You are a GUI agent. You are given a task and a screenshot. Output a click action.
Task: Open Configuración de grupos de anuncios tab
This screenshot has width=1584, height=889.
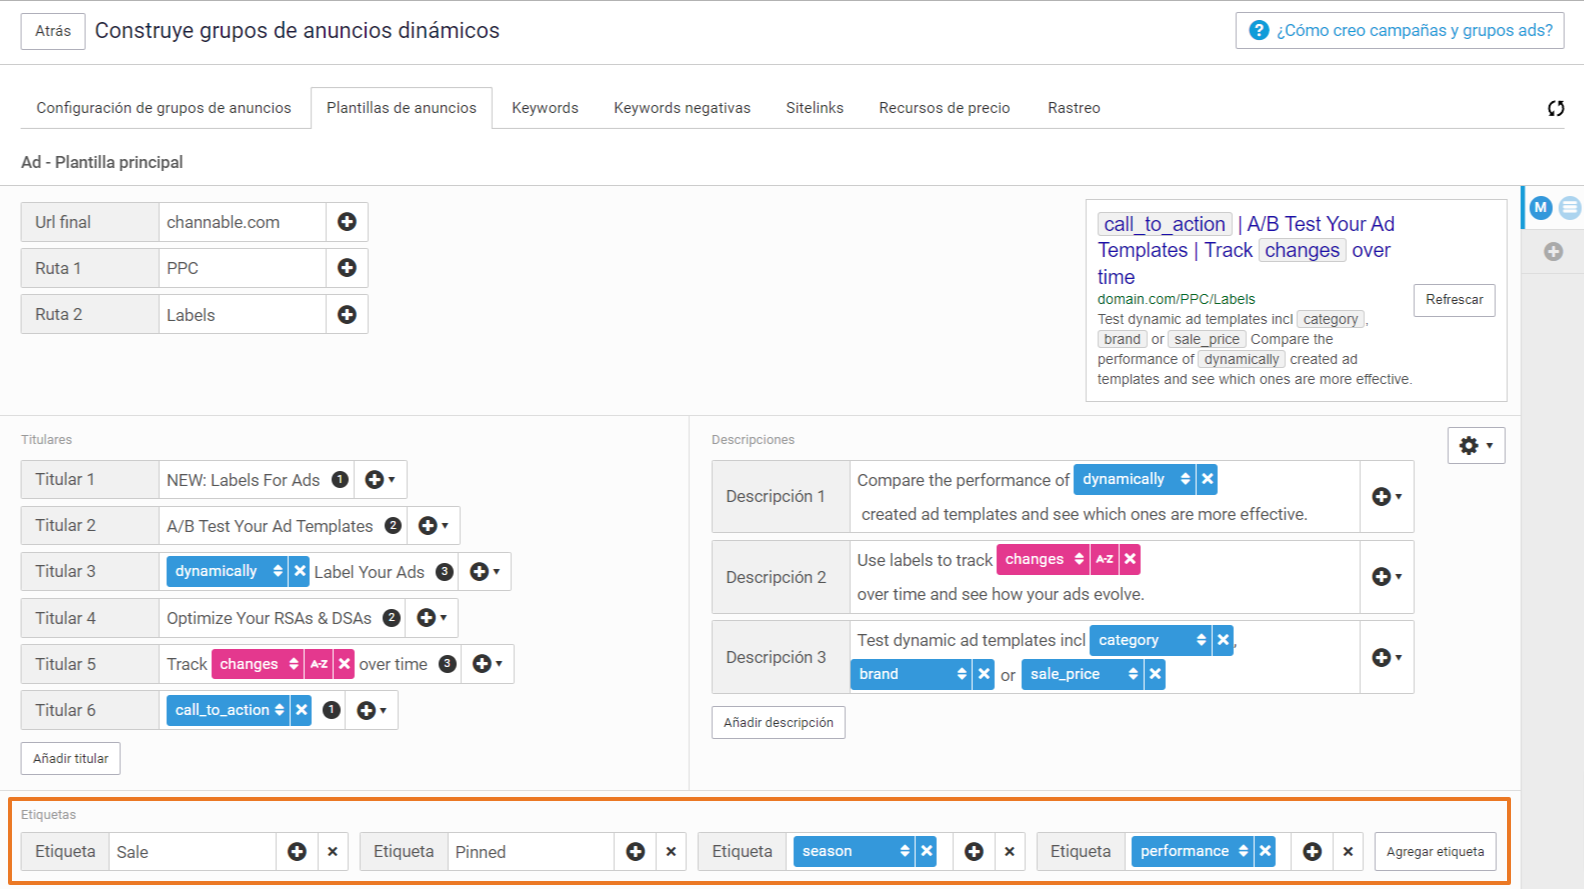[164, 108]
